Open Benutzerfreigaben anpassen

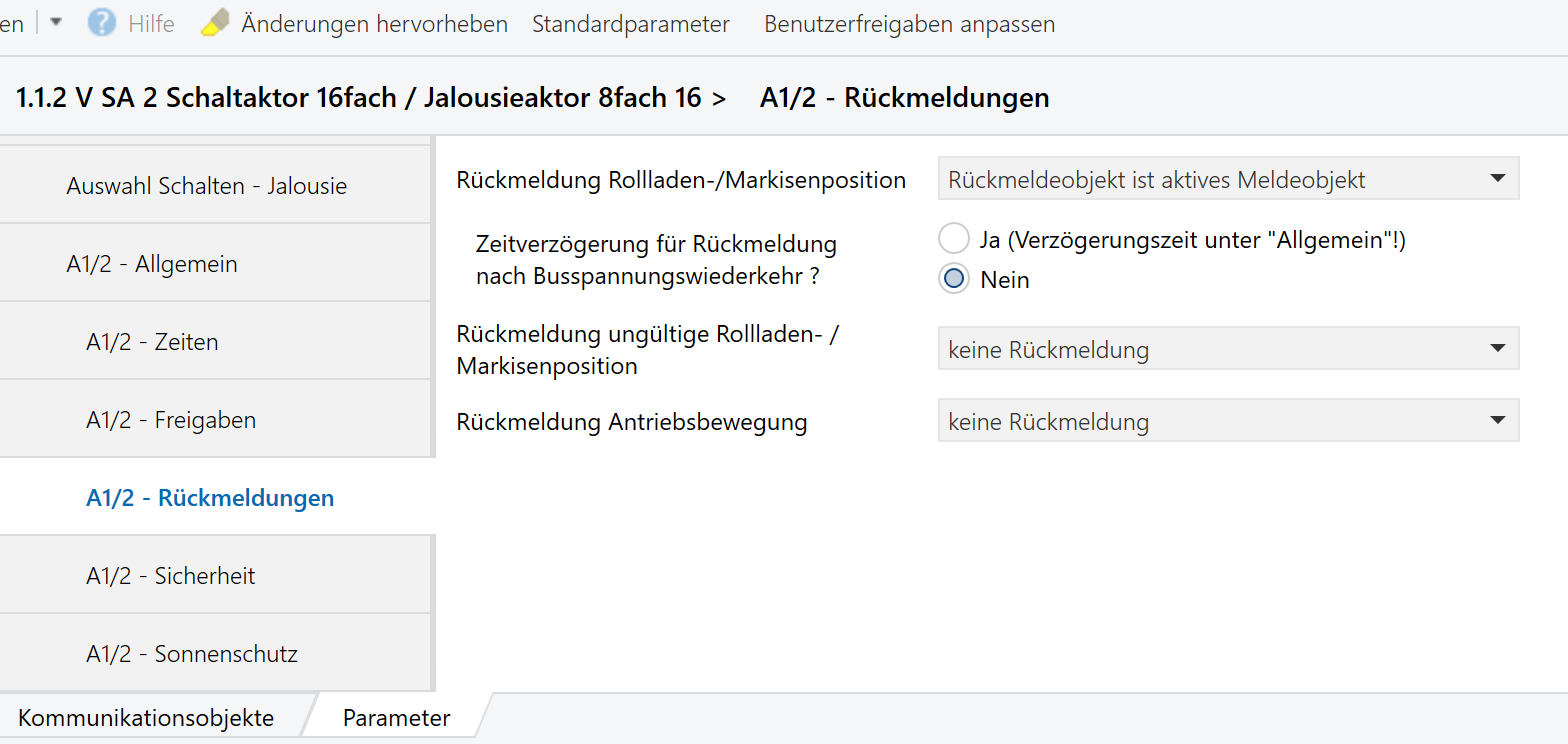[909, 24]
